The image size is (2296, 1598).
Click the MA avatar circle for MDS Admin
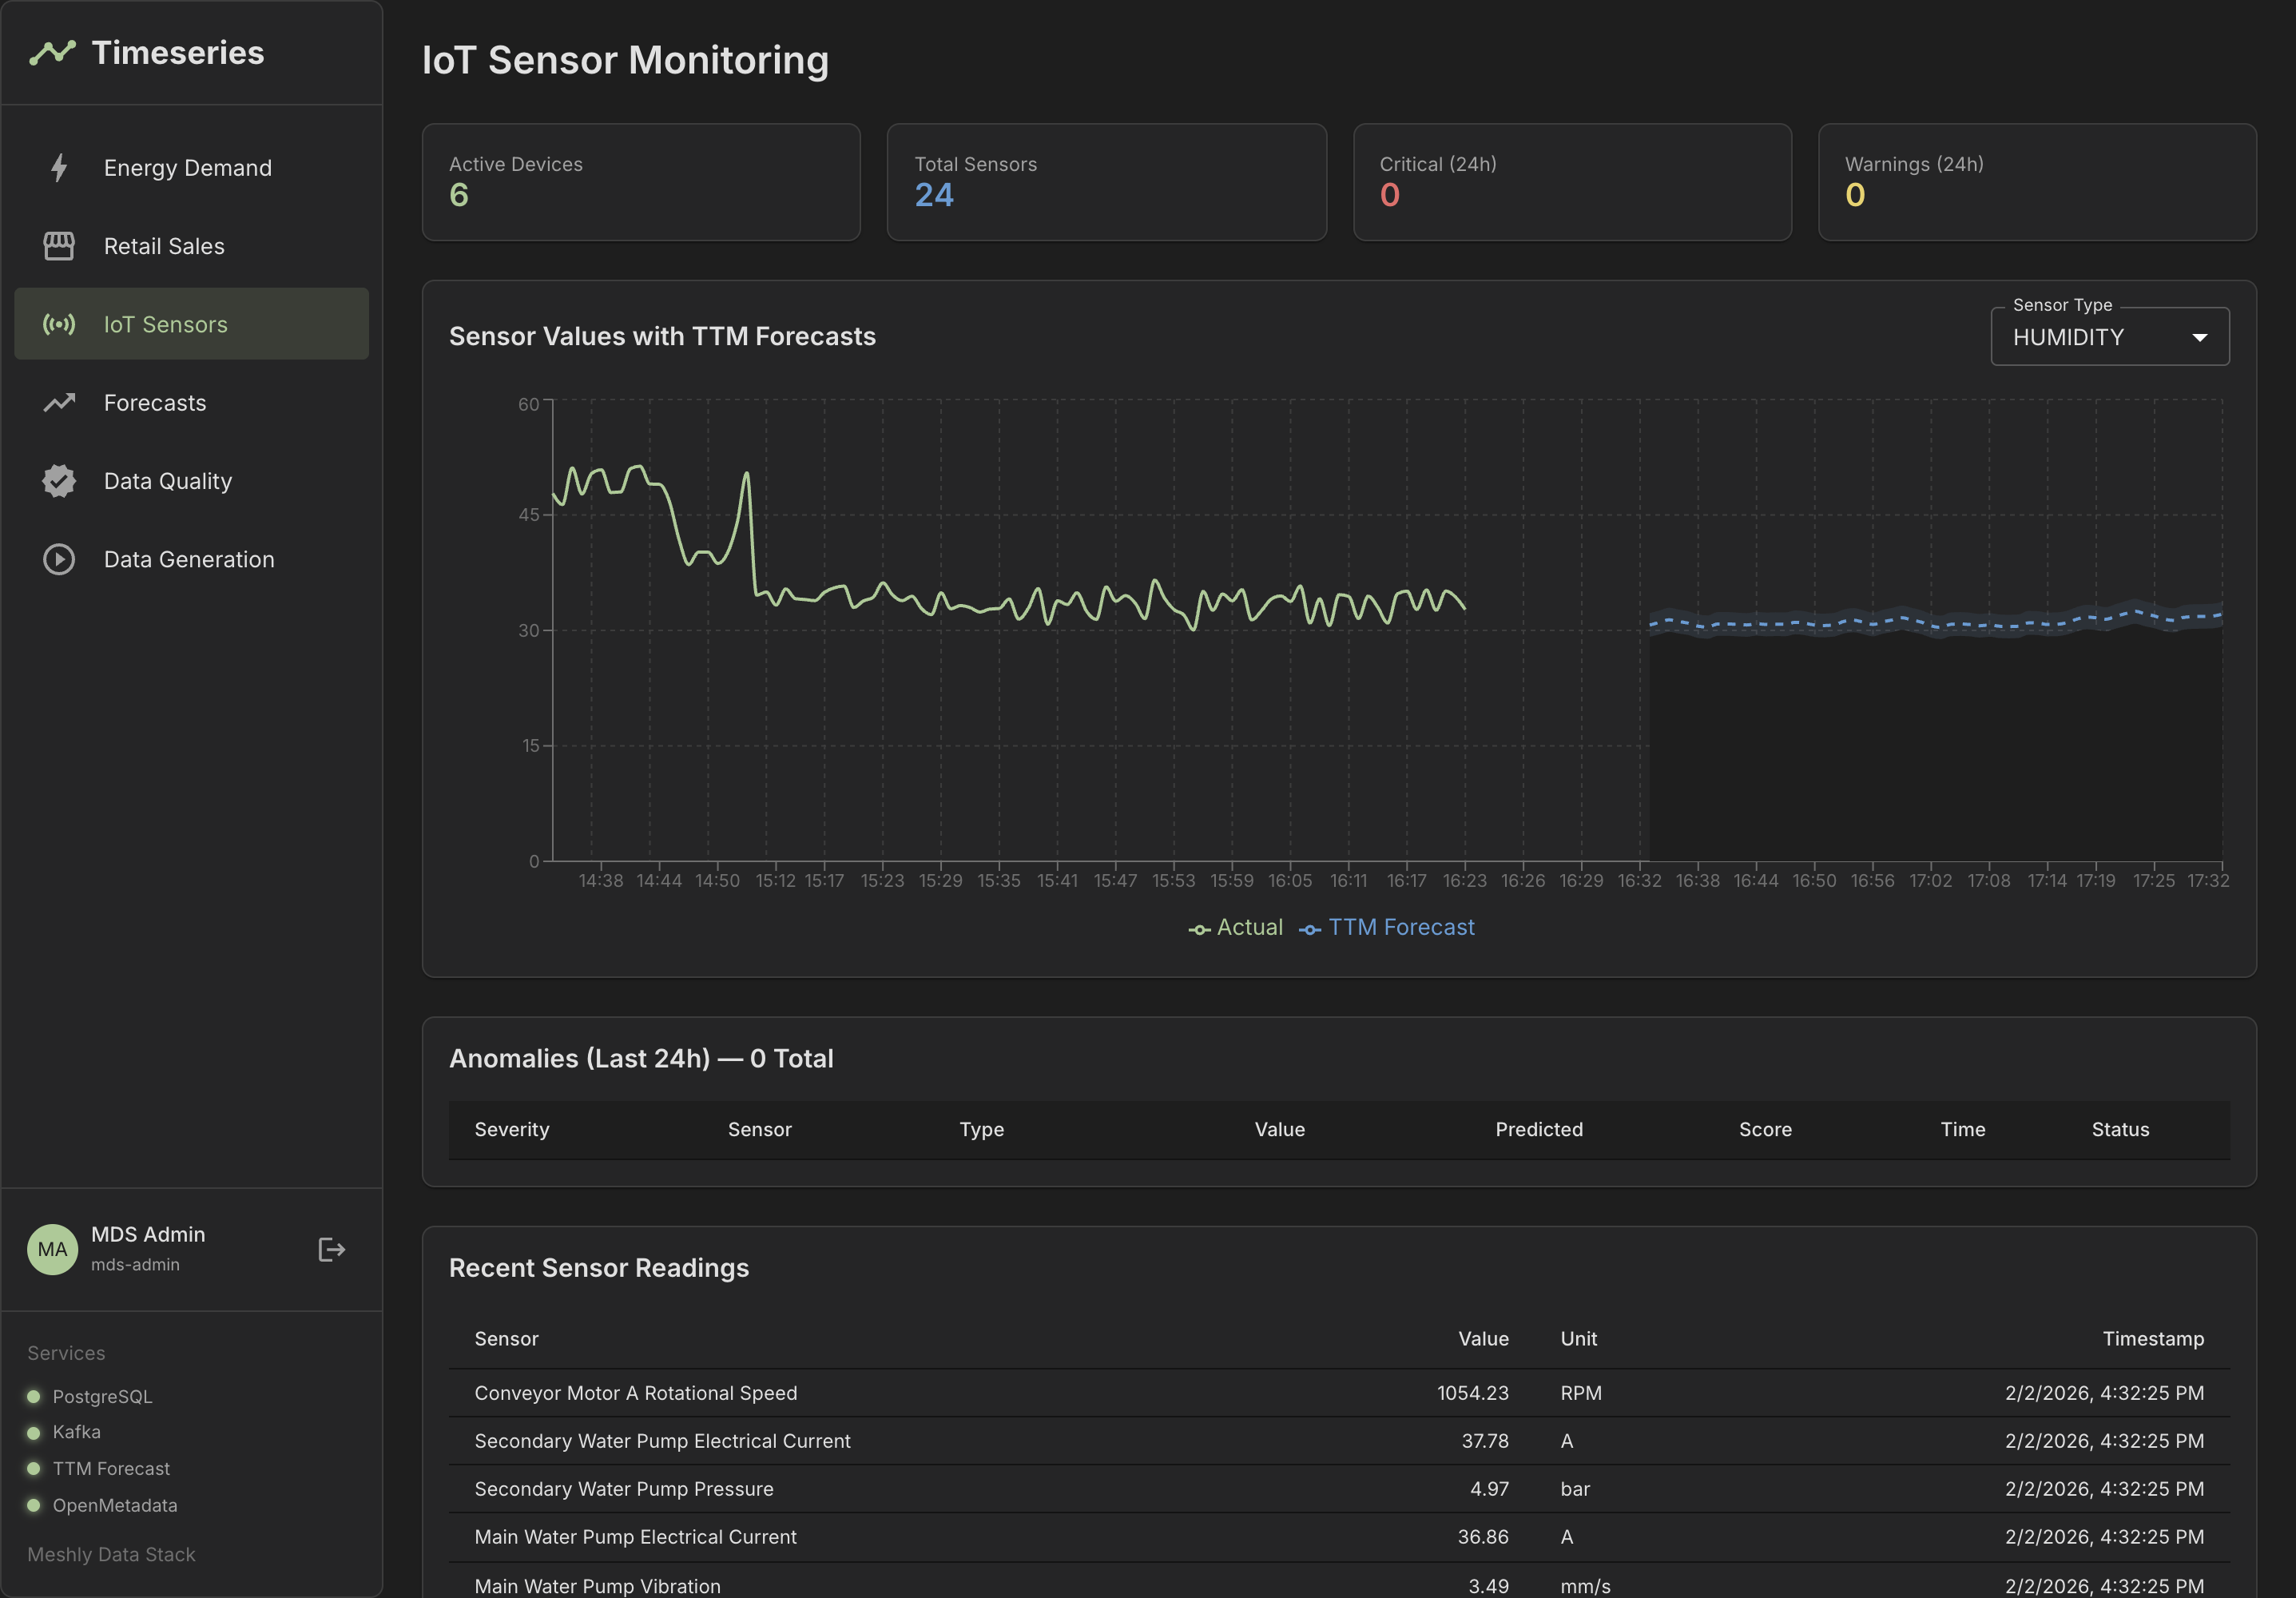[x=52, y=1249]
